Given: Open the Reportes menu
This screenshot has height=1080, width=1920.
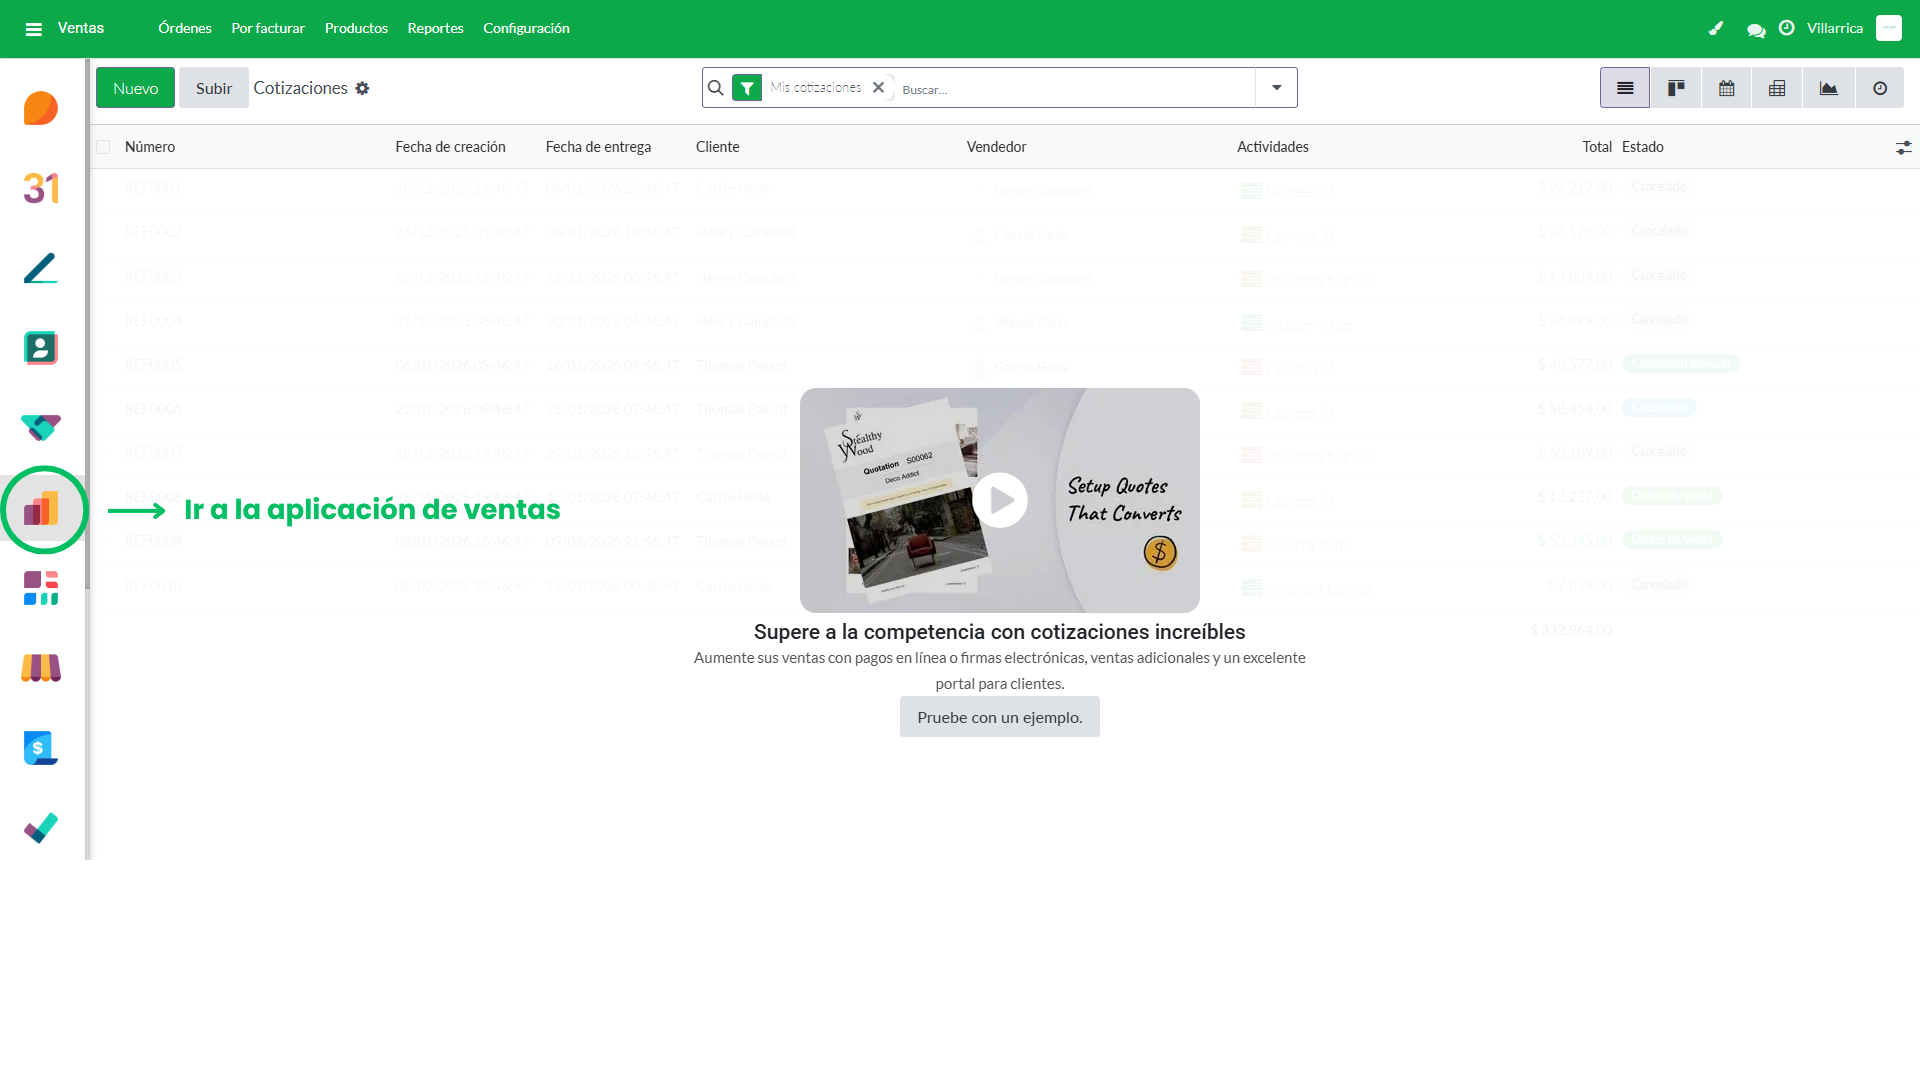Looking at the screenshot, I should click(435, 28).
